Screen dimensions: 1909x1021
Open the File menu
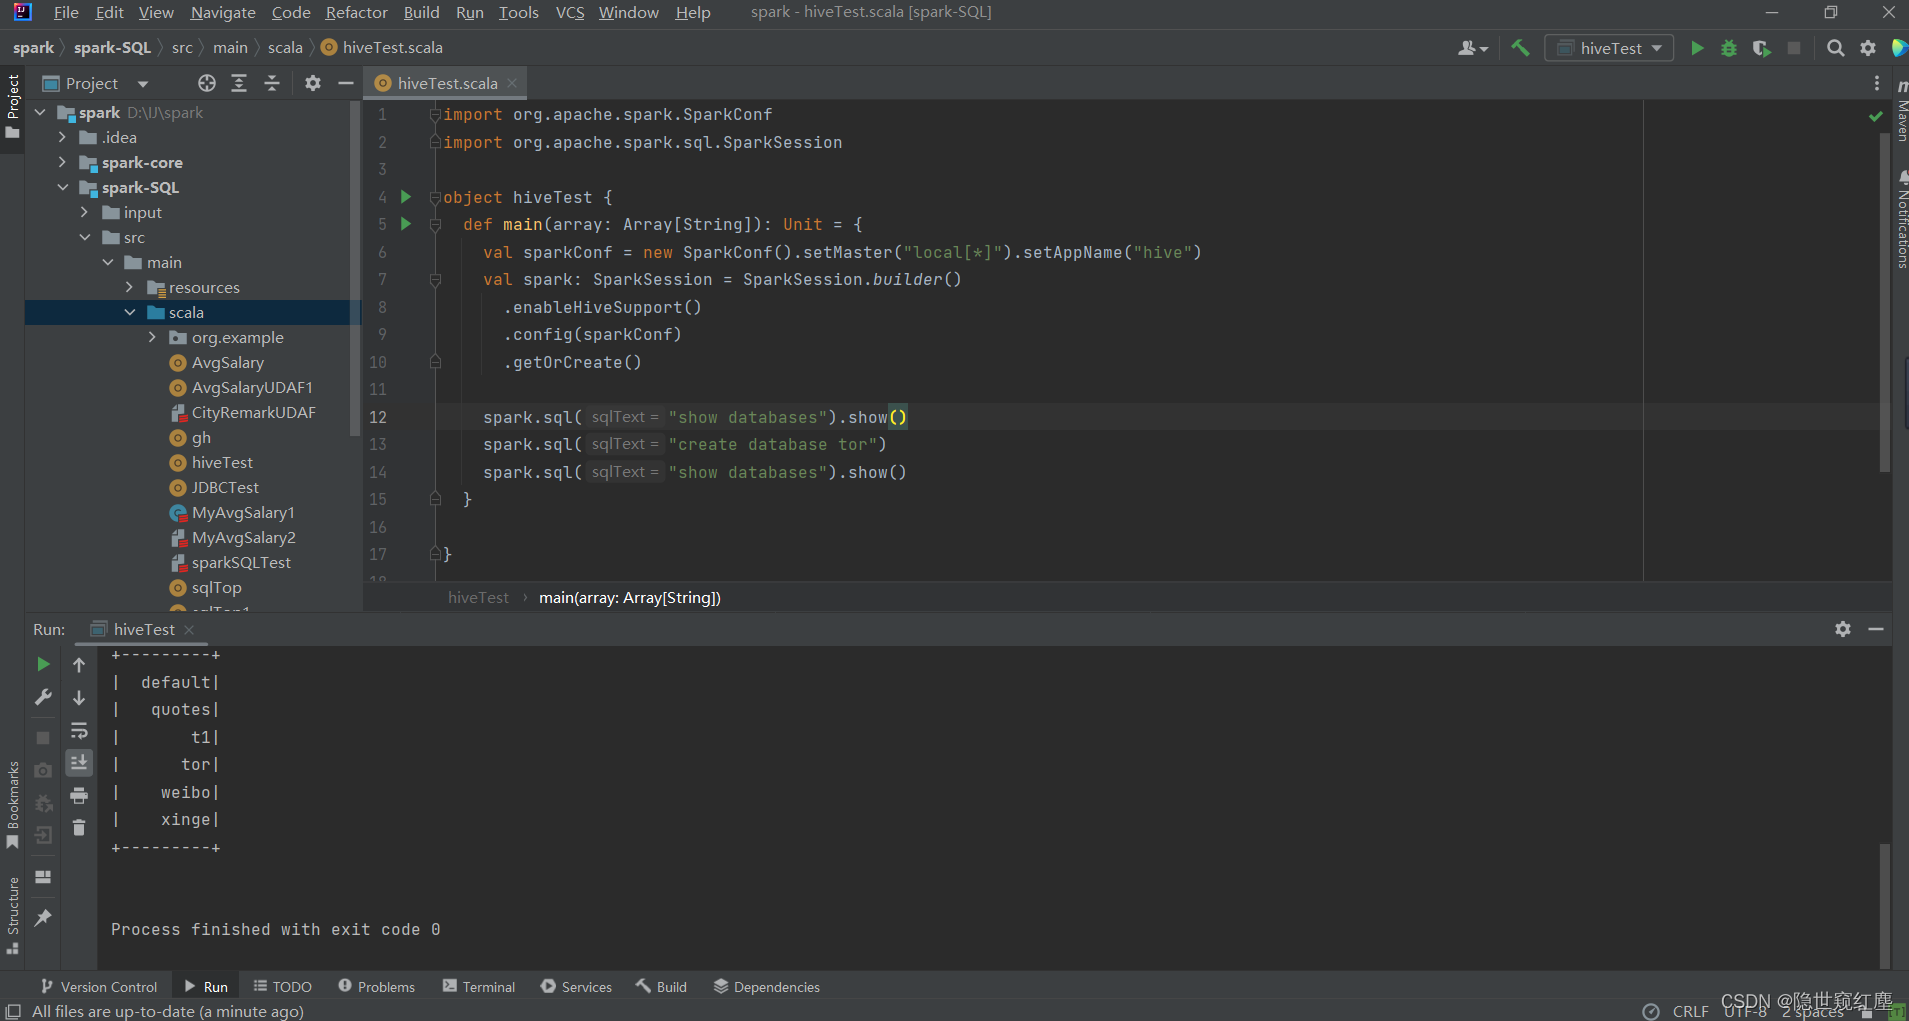pyautogui.click(x=66, y=12)
